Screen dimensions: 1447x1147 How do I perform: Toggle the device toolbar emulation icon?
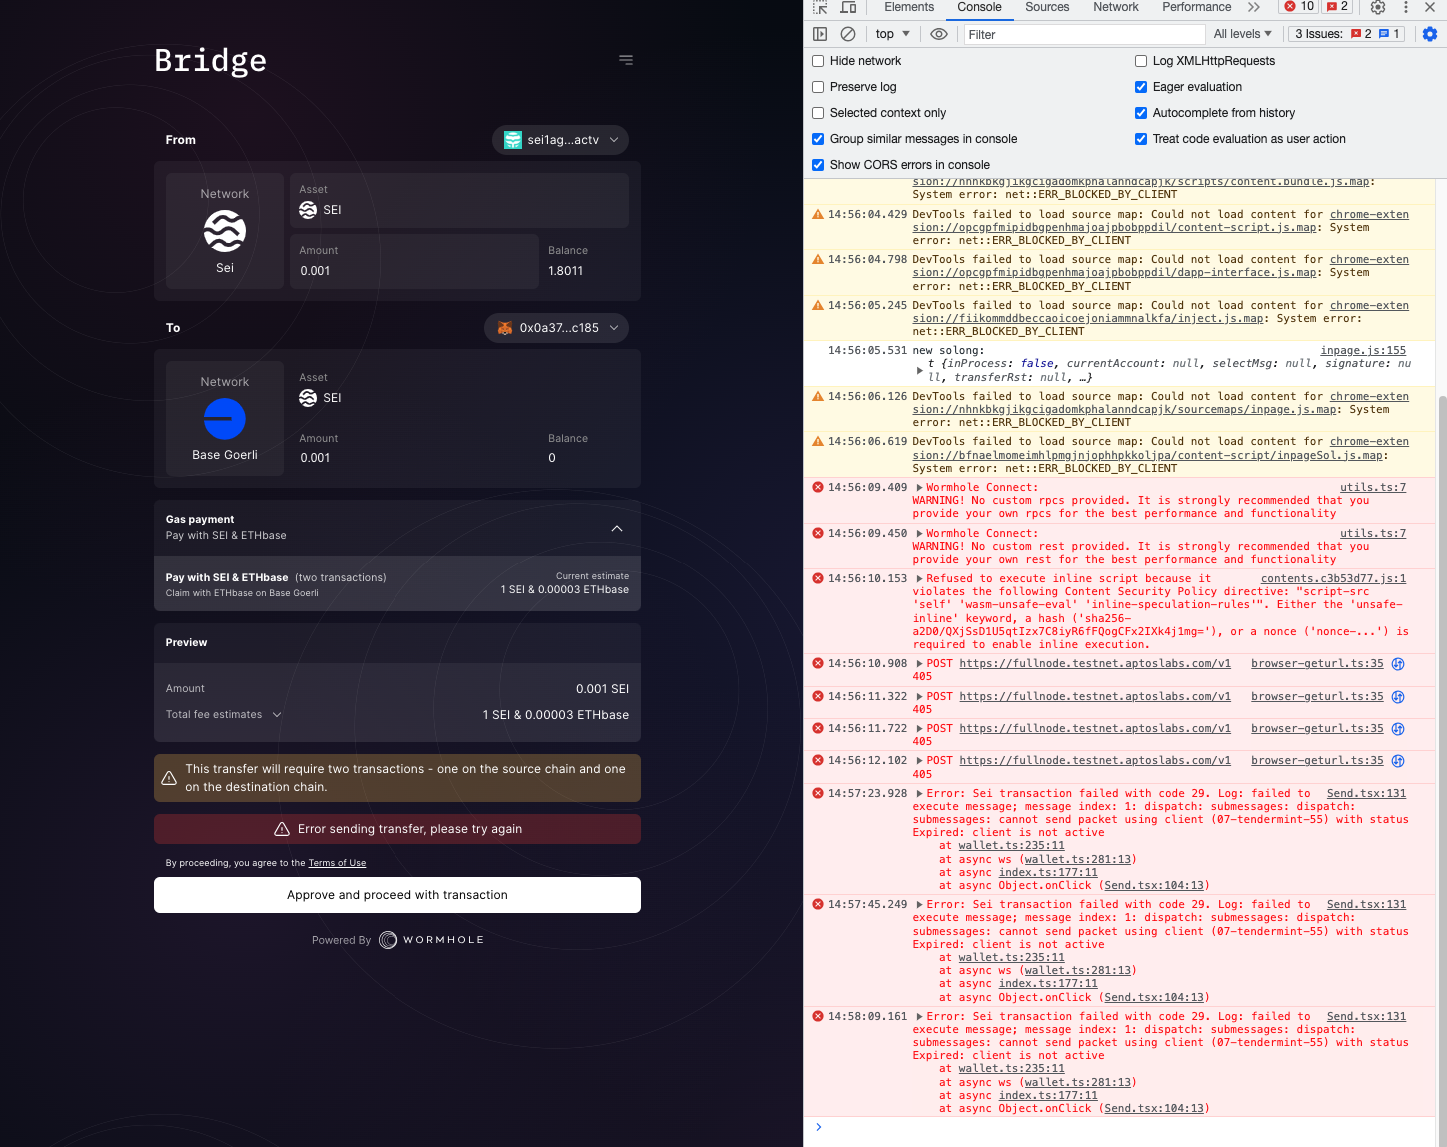point(846,8)
